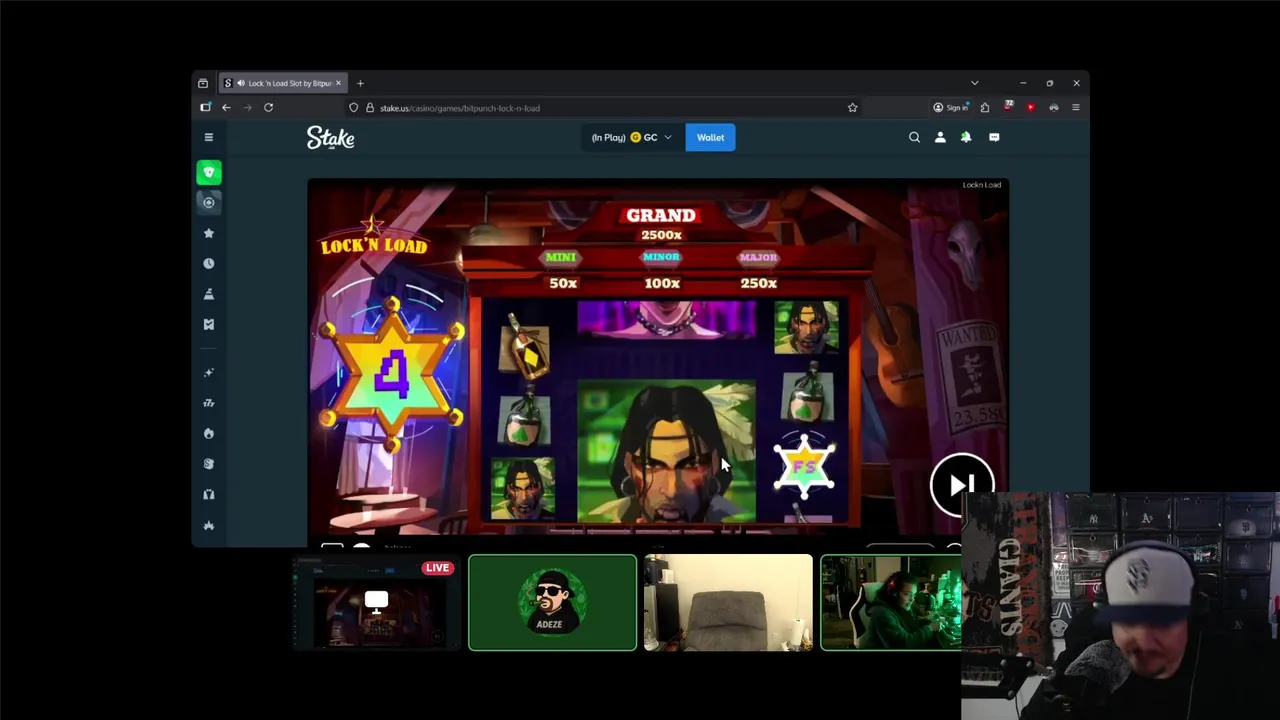Image resolution: width=1280 pixels, height=720 pixels.
Task: Reload the page in the browser
Action: pos(268,108)
